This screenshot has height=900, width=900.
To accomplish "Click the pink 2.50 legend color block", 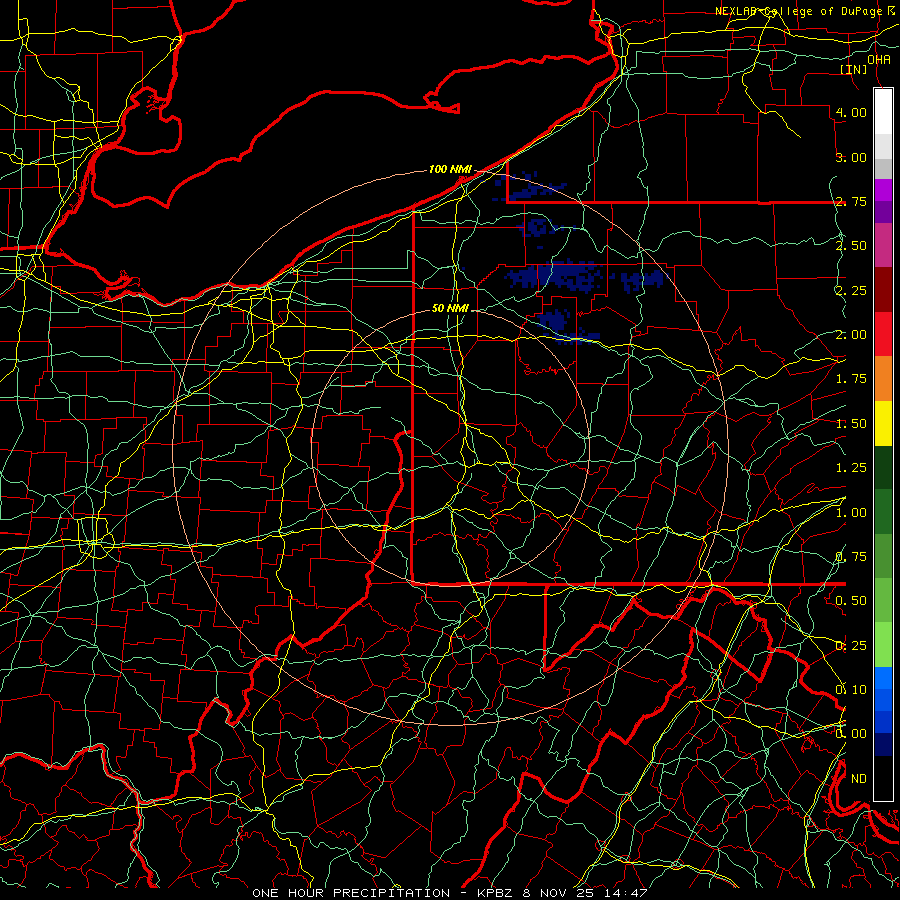I will point(883,245).
